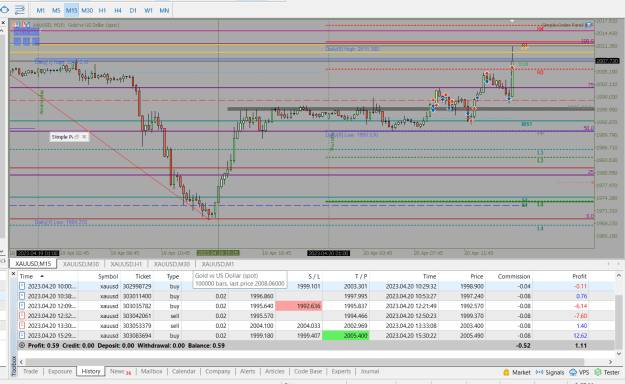The width and height of the screenshot is (625, 384).
Task: Open the indicators list icon in toolbar
Action: tap(20, 10)
